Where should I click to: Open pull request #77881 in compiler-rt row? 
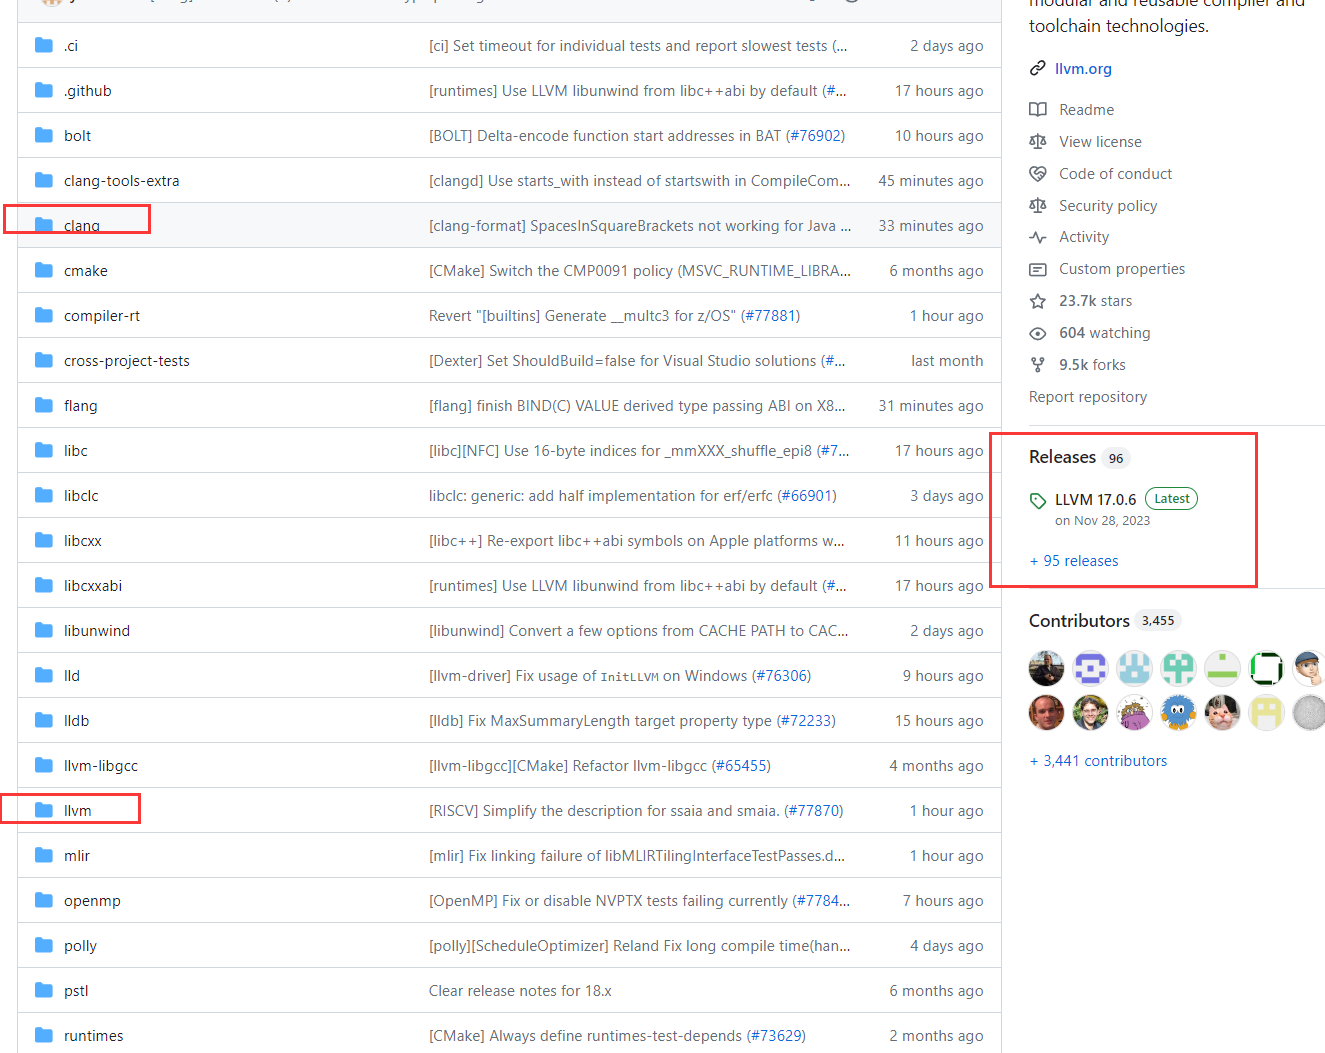click(770, 315)
